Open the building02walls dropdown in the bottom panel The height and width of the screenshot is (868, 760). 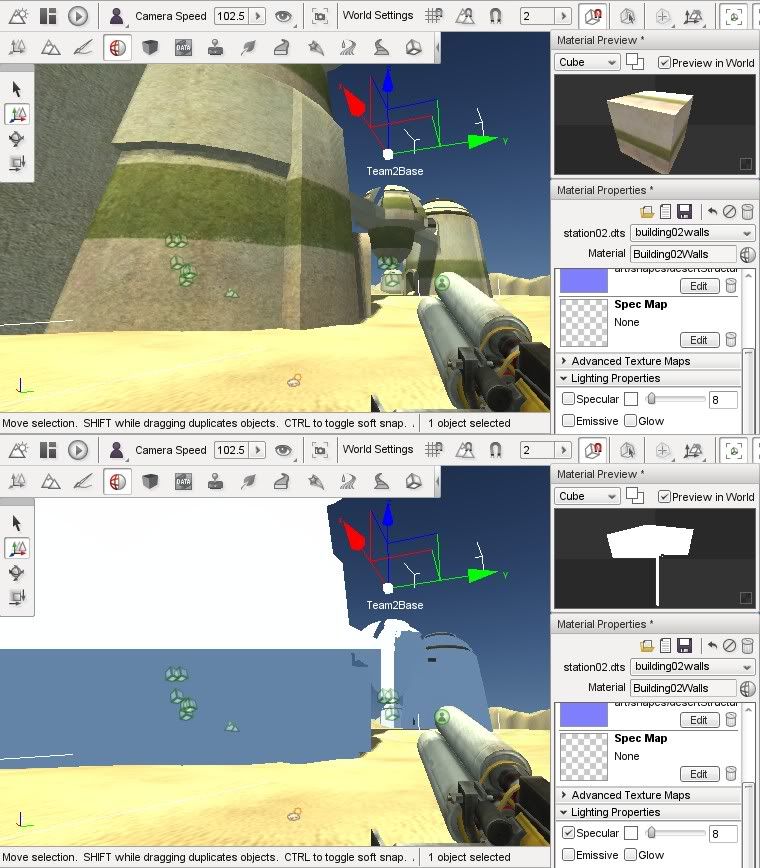tap(692, 667)
